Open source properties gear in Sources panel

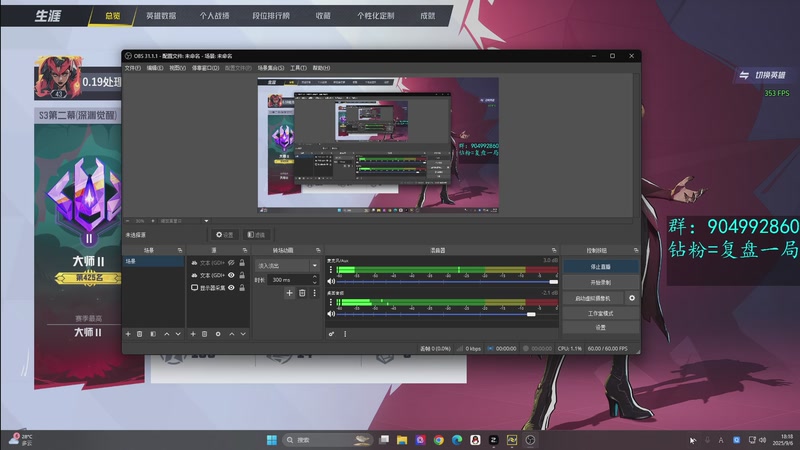pos(218,334)
